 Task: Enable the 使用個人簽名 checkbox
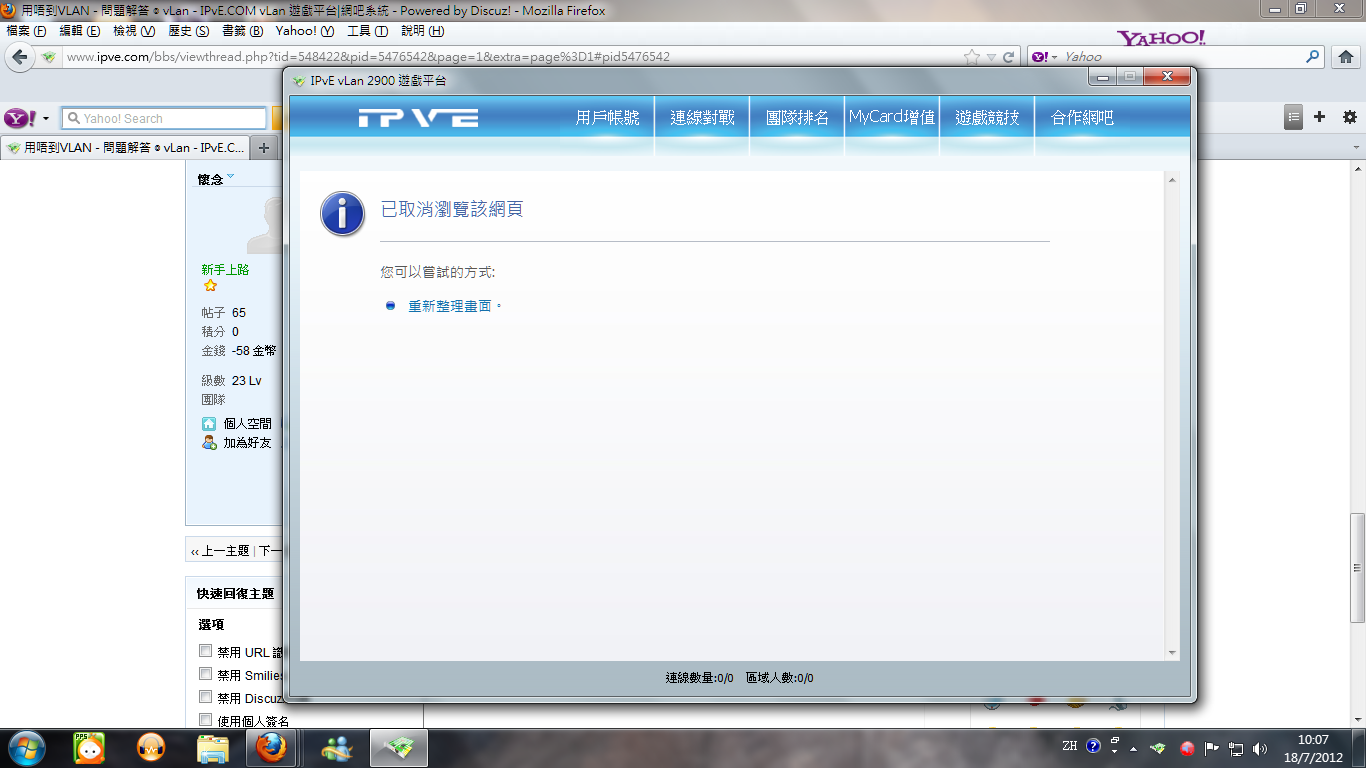pyautogui.click(x=206, y=720)
